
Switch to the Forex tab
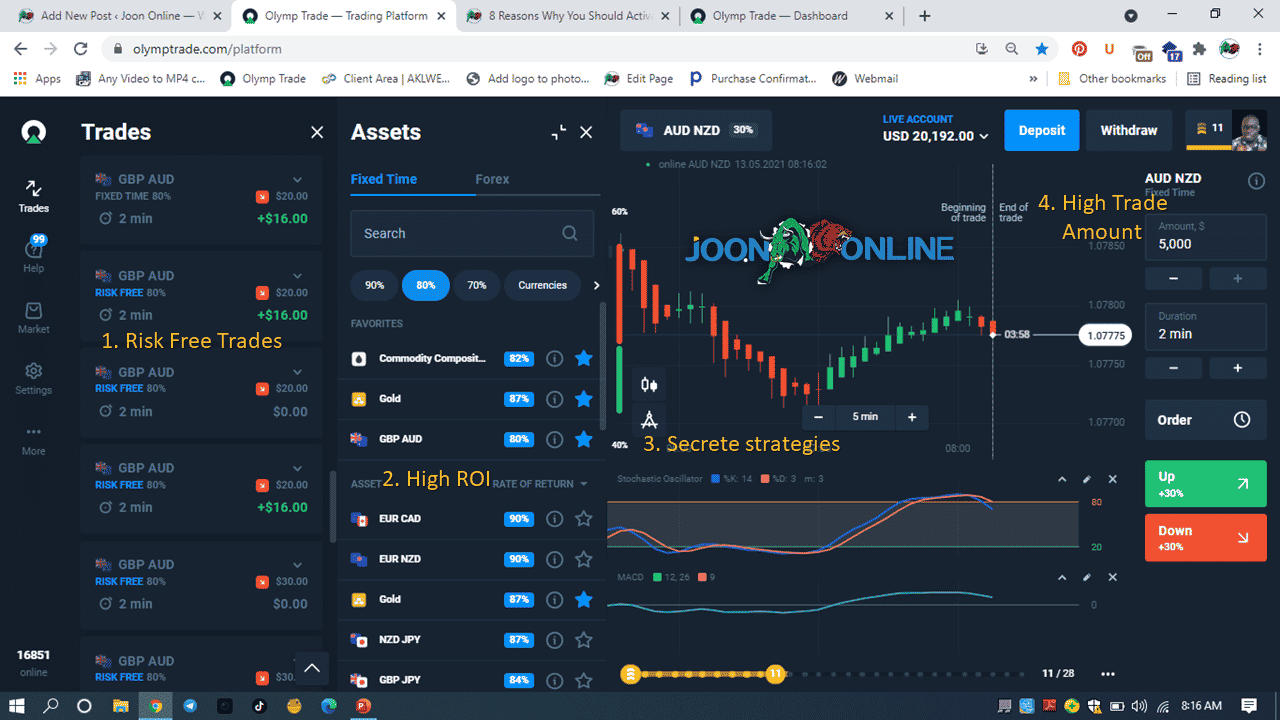[492, 179]
